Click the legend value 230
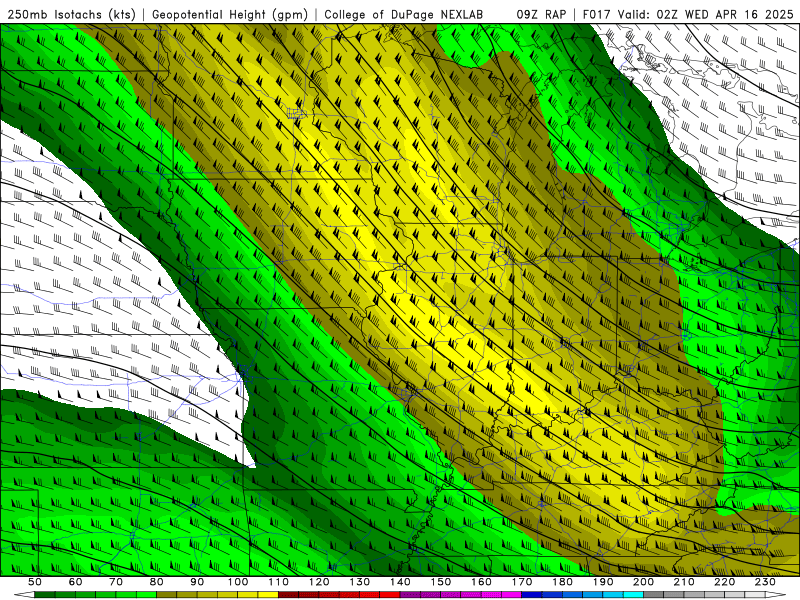This screenshot has width=800, height=600. point(765,582)
